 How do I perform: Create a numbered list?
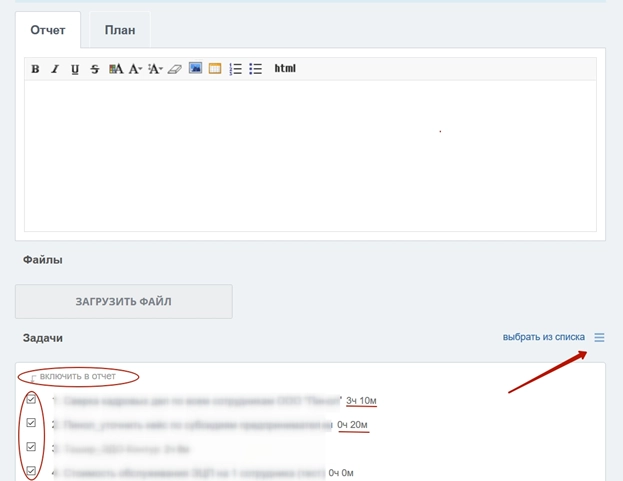[x=236, y=69]
